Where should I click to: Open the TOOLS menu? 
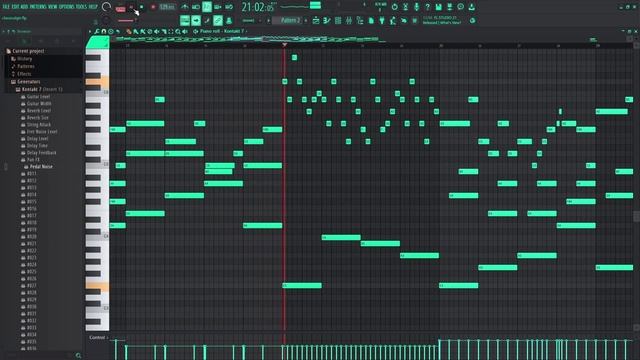[82, 7]
